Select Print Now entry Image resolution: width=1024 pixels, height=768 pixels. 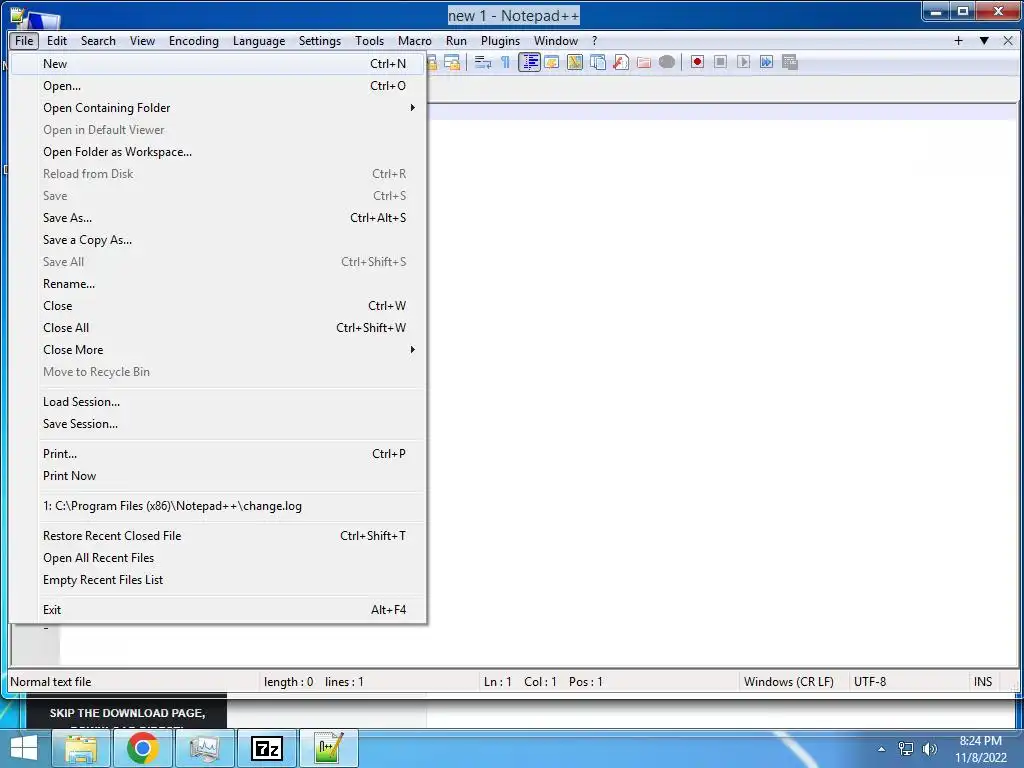point(219,476)
